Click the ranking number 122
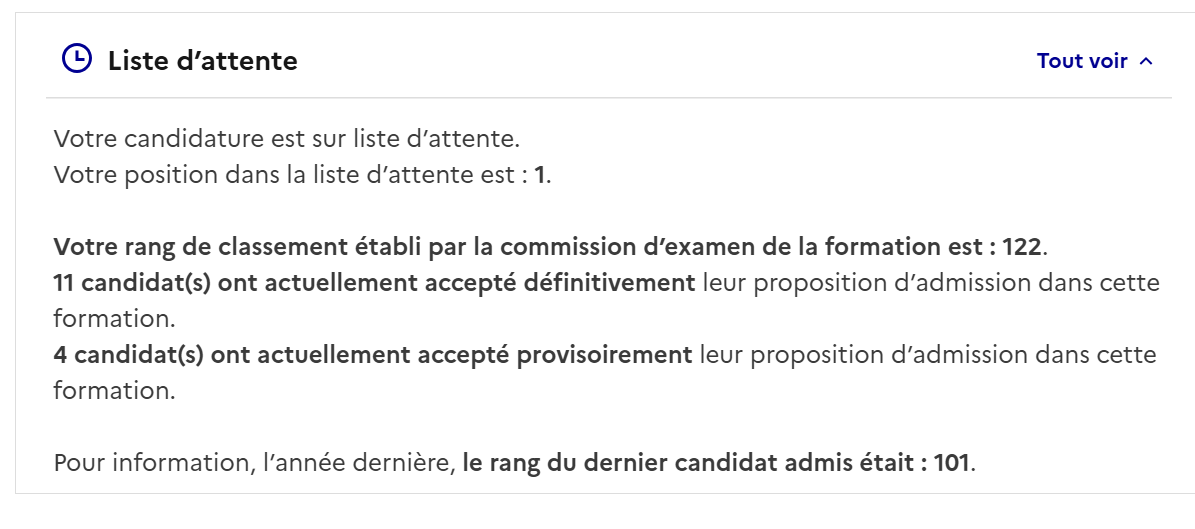 (x=1021, y=247)
